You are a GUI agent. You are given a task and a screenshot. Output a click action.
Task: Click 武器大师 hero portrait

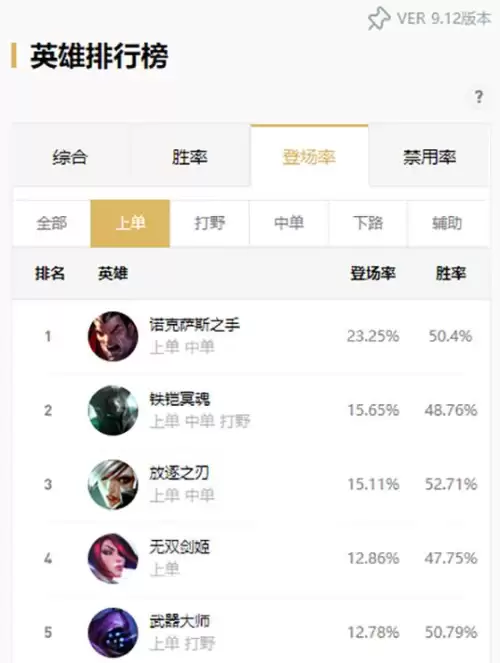click(113, 632)
